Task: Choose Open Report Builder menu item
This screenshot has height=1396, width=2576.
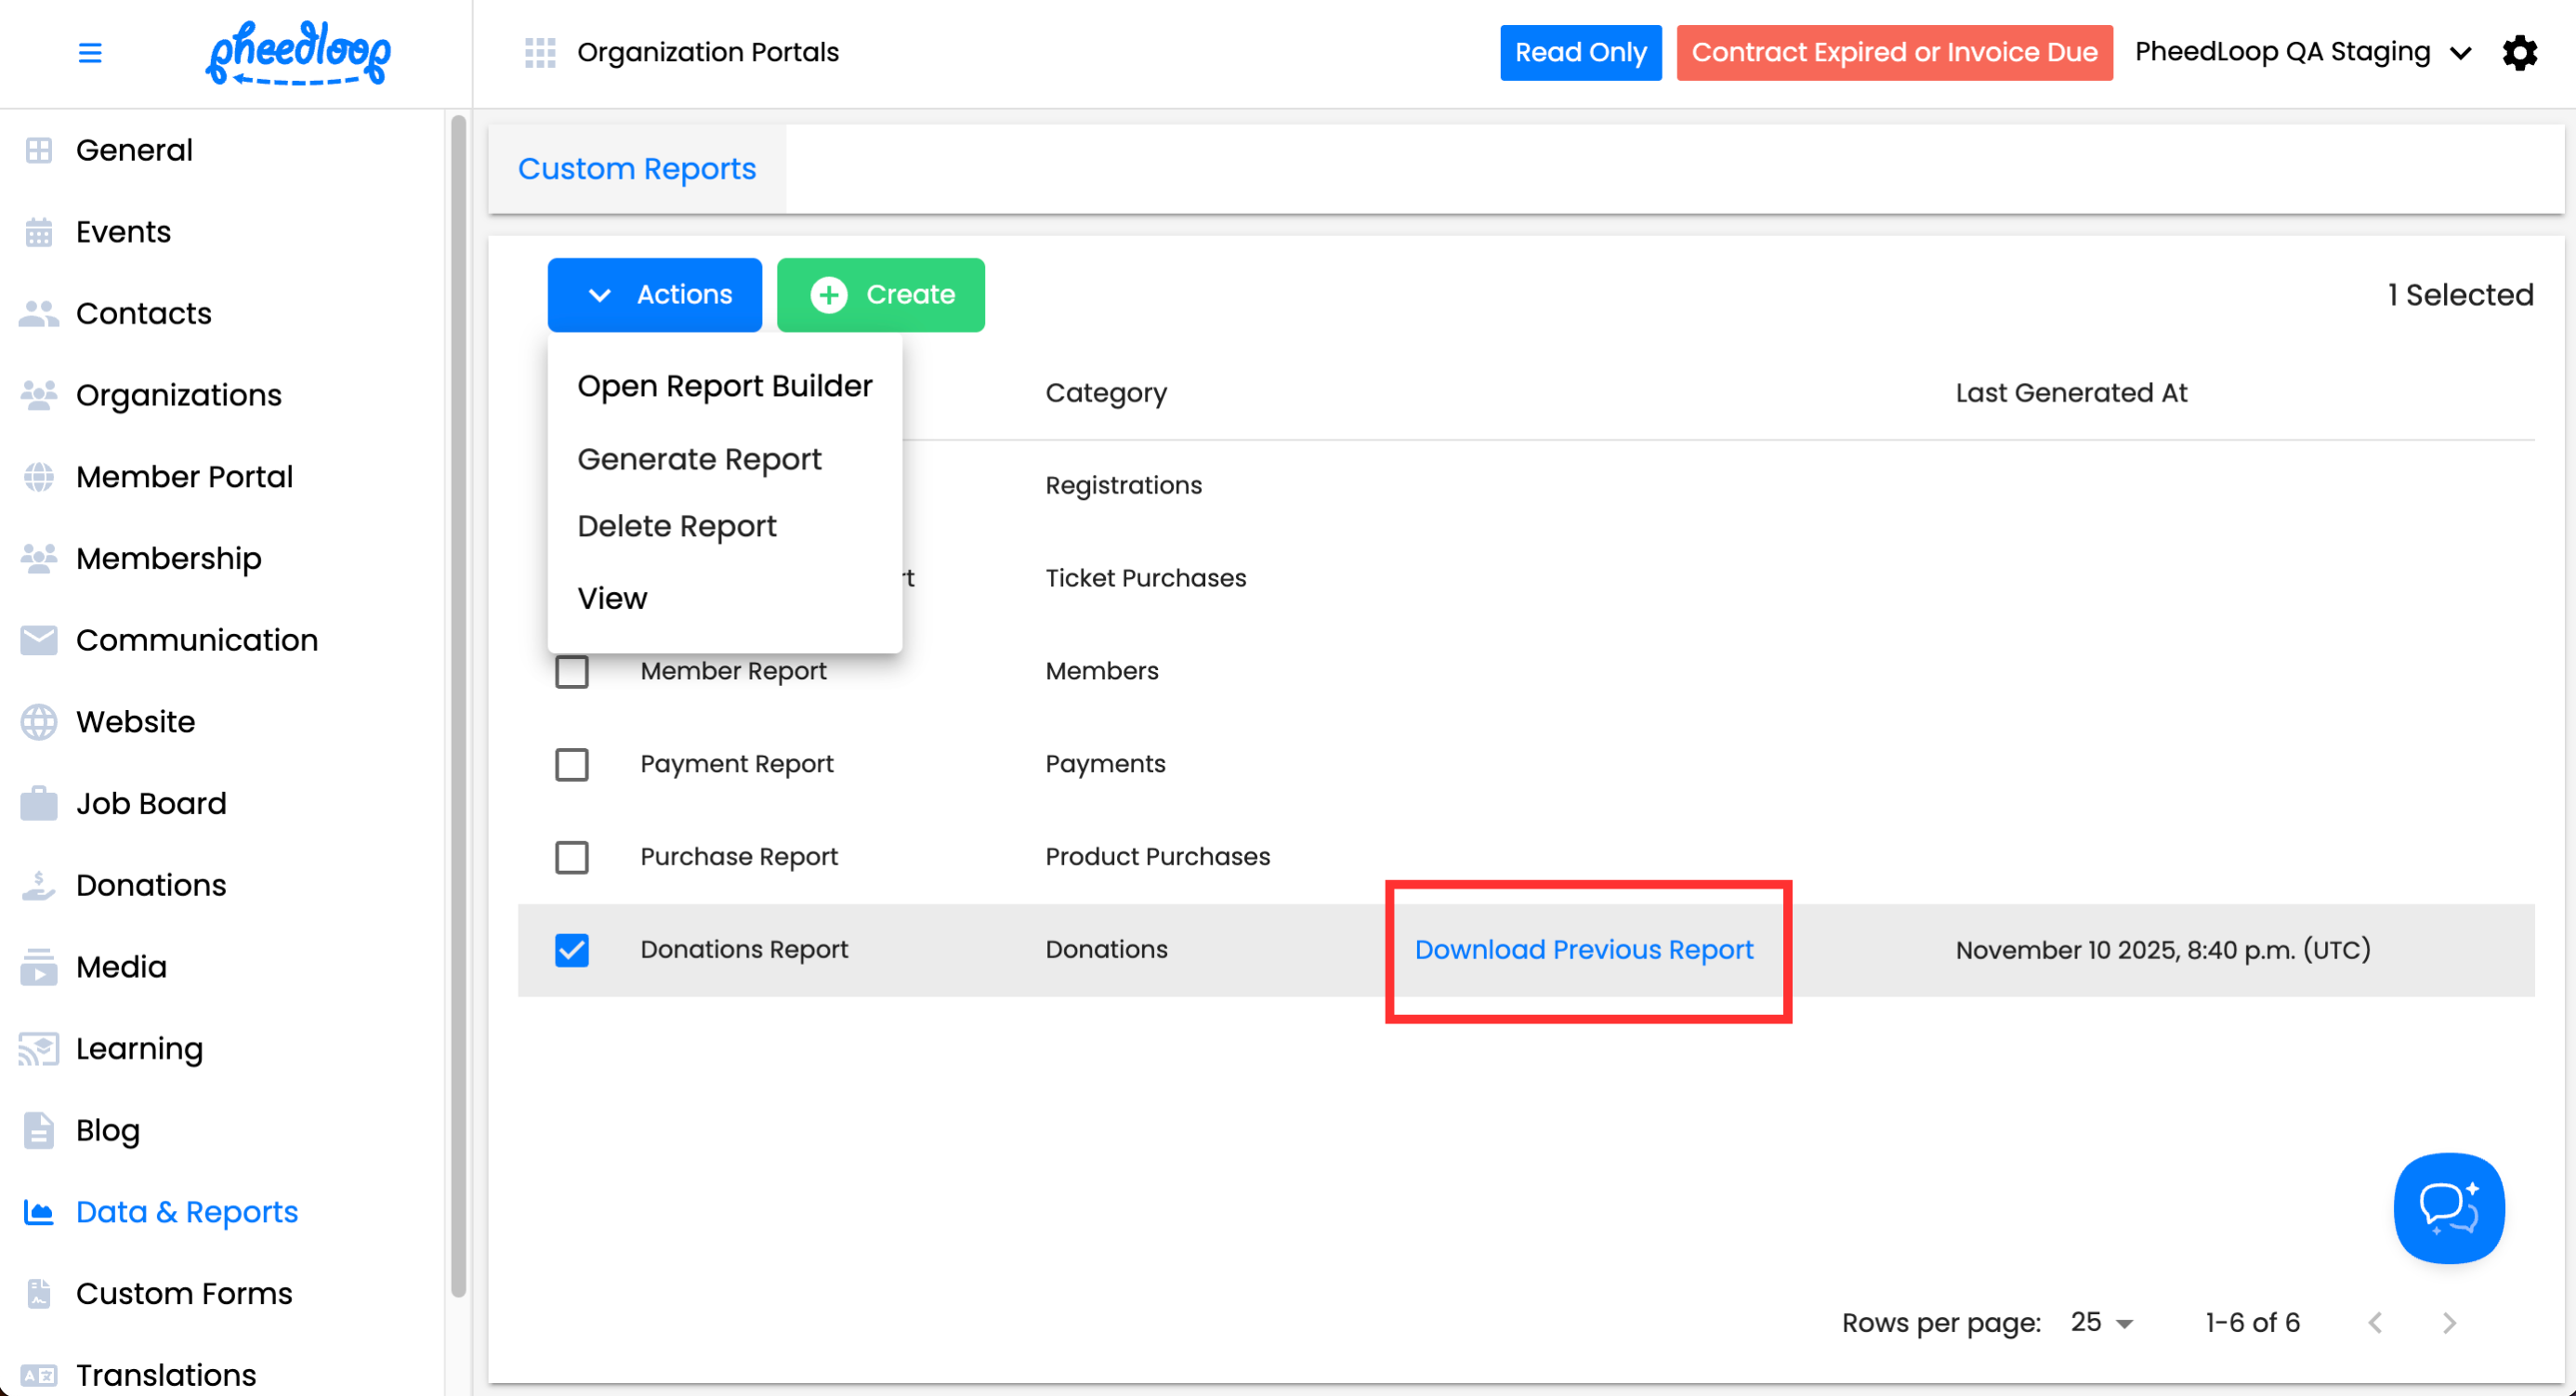Action: click(725, 386)
